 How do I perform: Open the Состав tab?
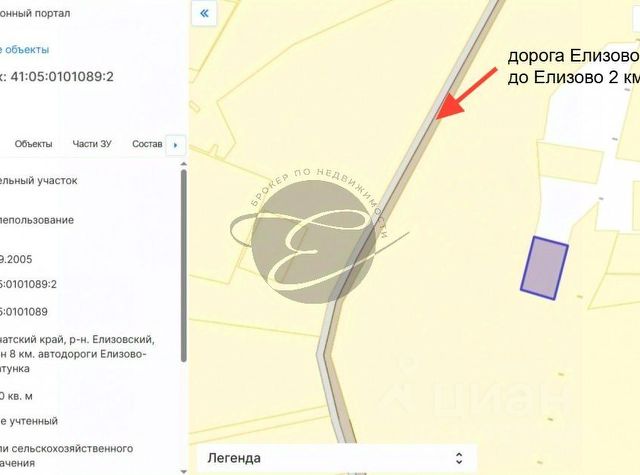(x=147, y=144)
